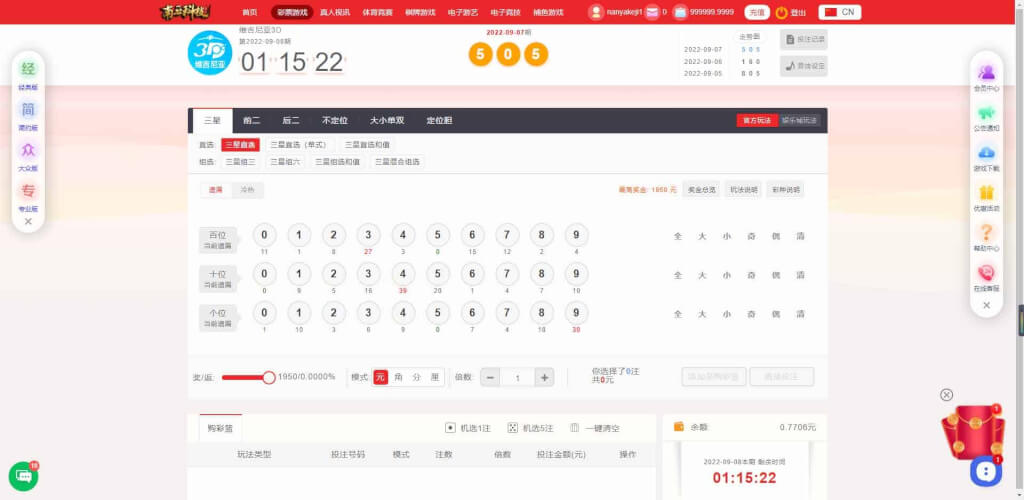This screenshot has height=500, width=1024.
Task: Select 三星直选 play type
Action: 240,145
